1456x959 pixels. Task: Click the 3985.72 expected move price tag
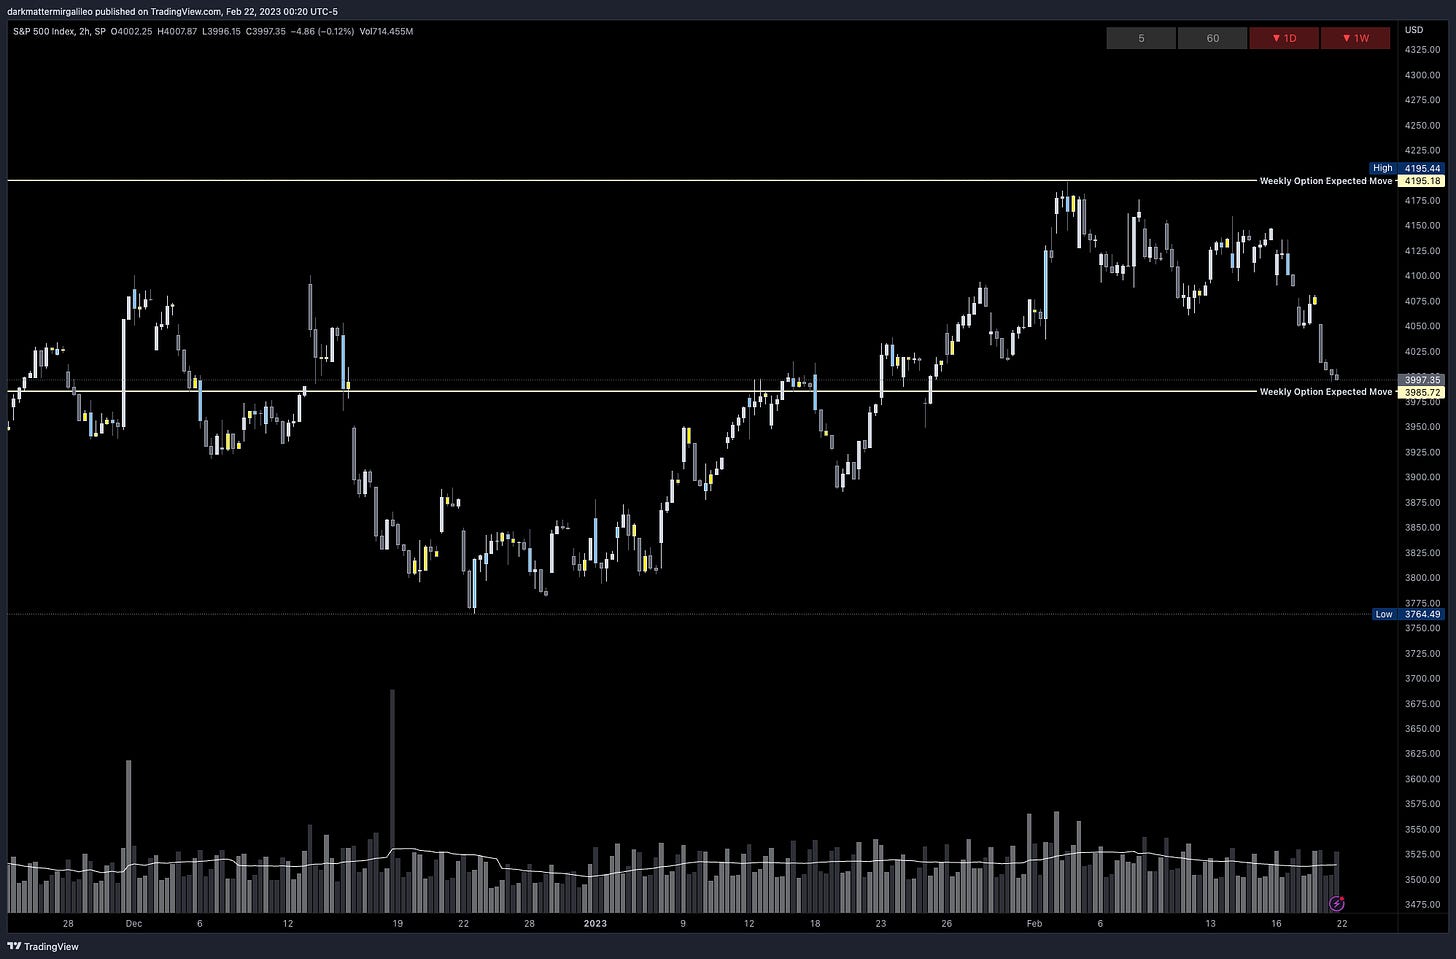1422,392
